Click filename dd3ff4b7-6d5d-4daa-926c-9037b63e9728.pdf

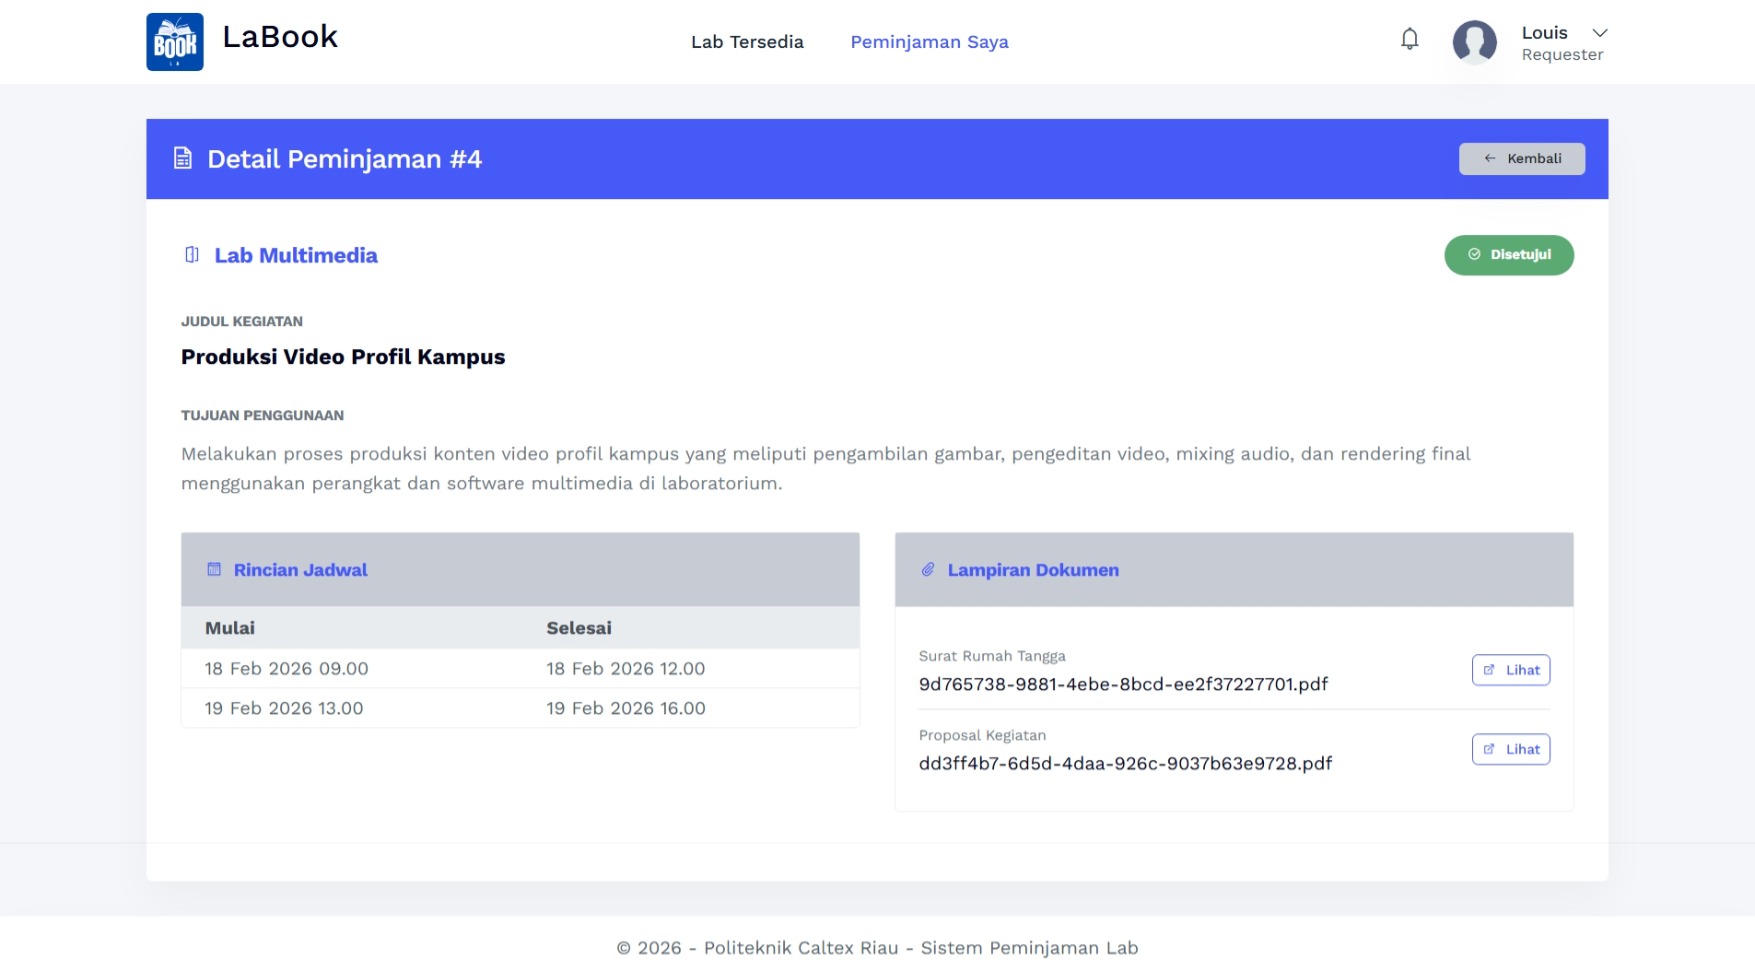pos(1125,763)
